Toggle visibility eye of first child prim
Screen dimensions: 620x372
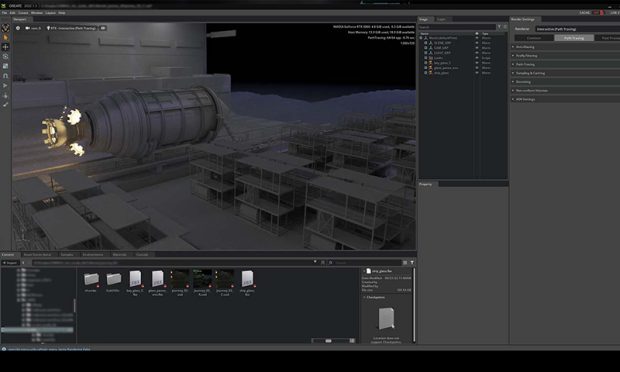click(x=477, y=43)
